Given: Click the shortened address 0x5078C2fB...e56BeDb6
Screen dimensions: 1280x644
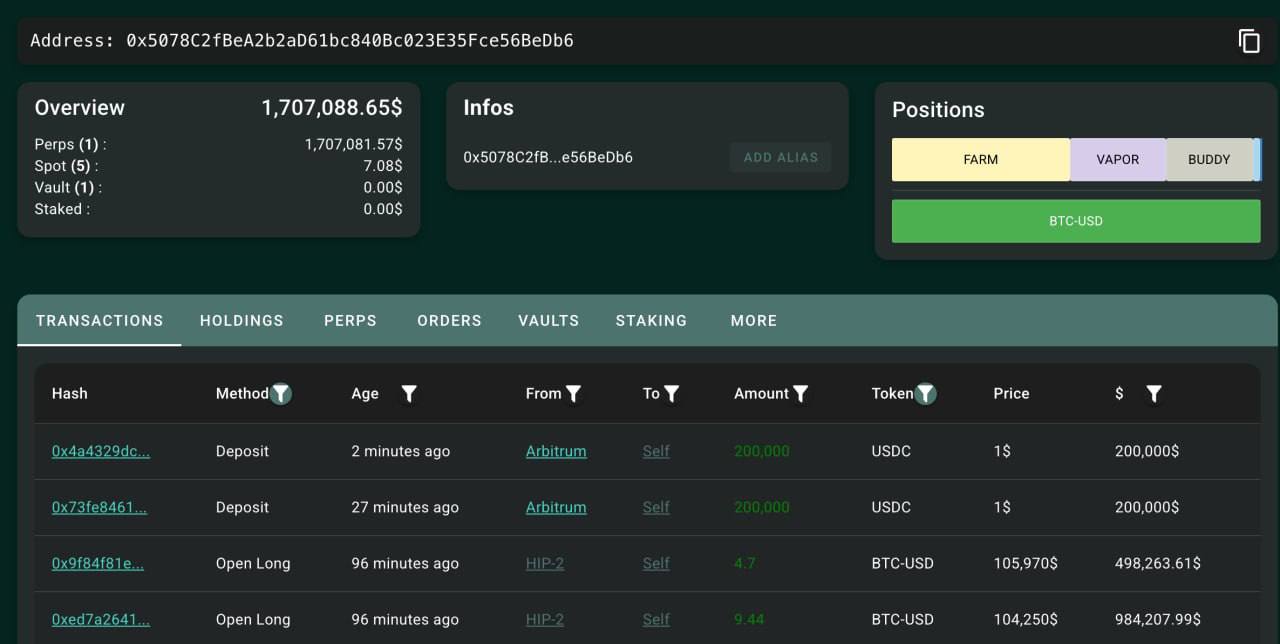Looking at the screenshot, I should tap(548, 157).
